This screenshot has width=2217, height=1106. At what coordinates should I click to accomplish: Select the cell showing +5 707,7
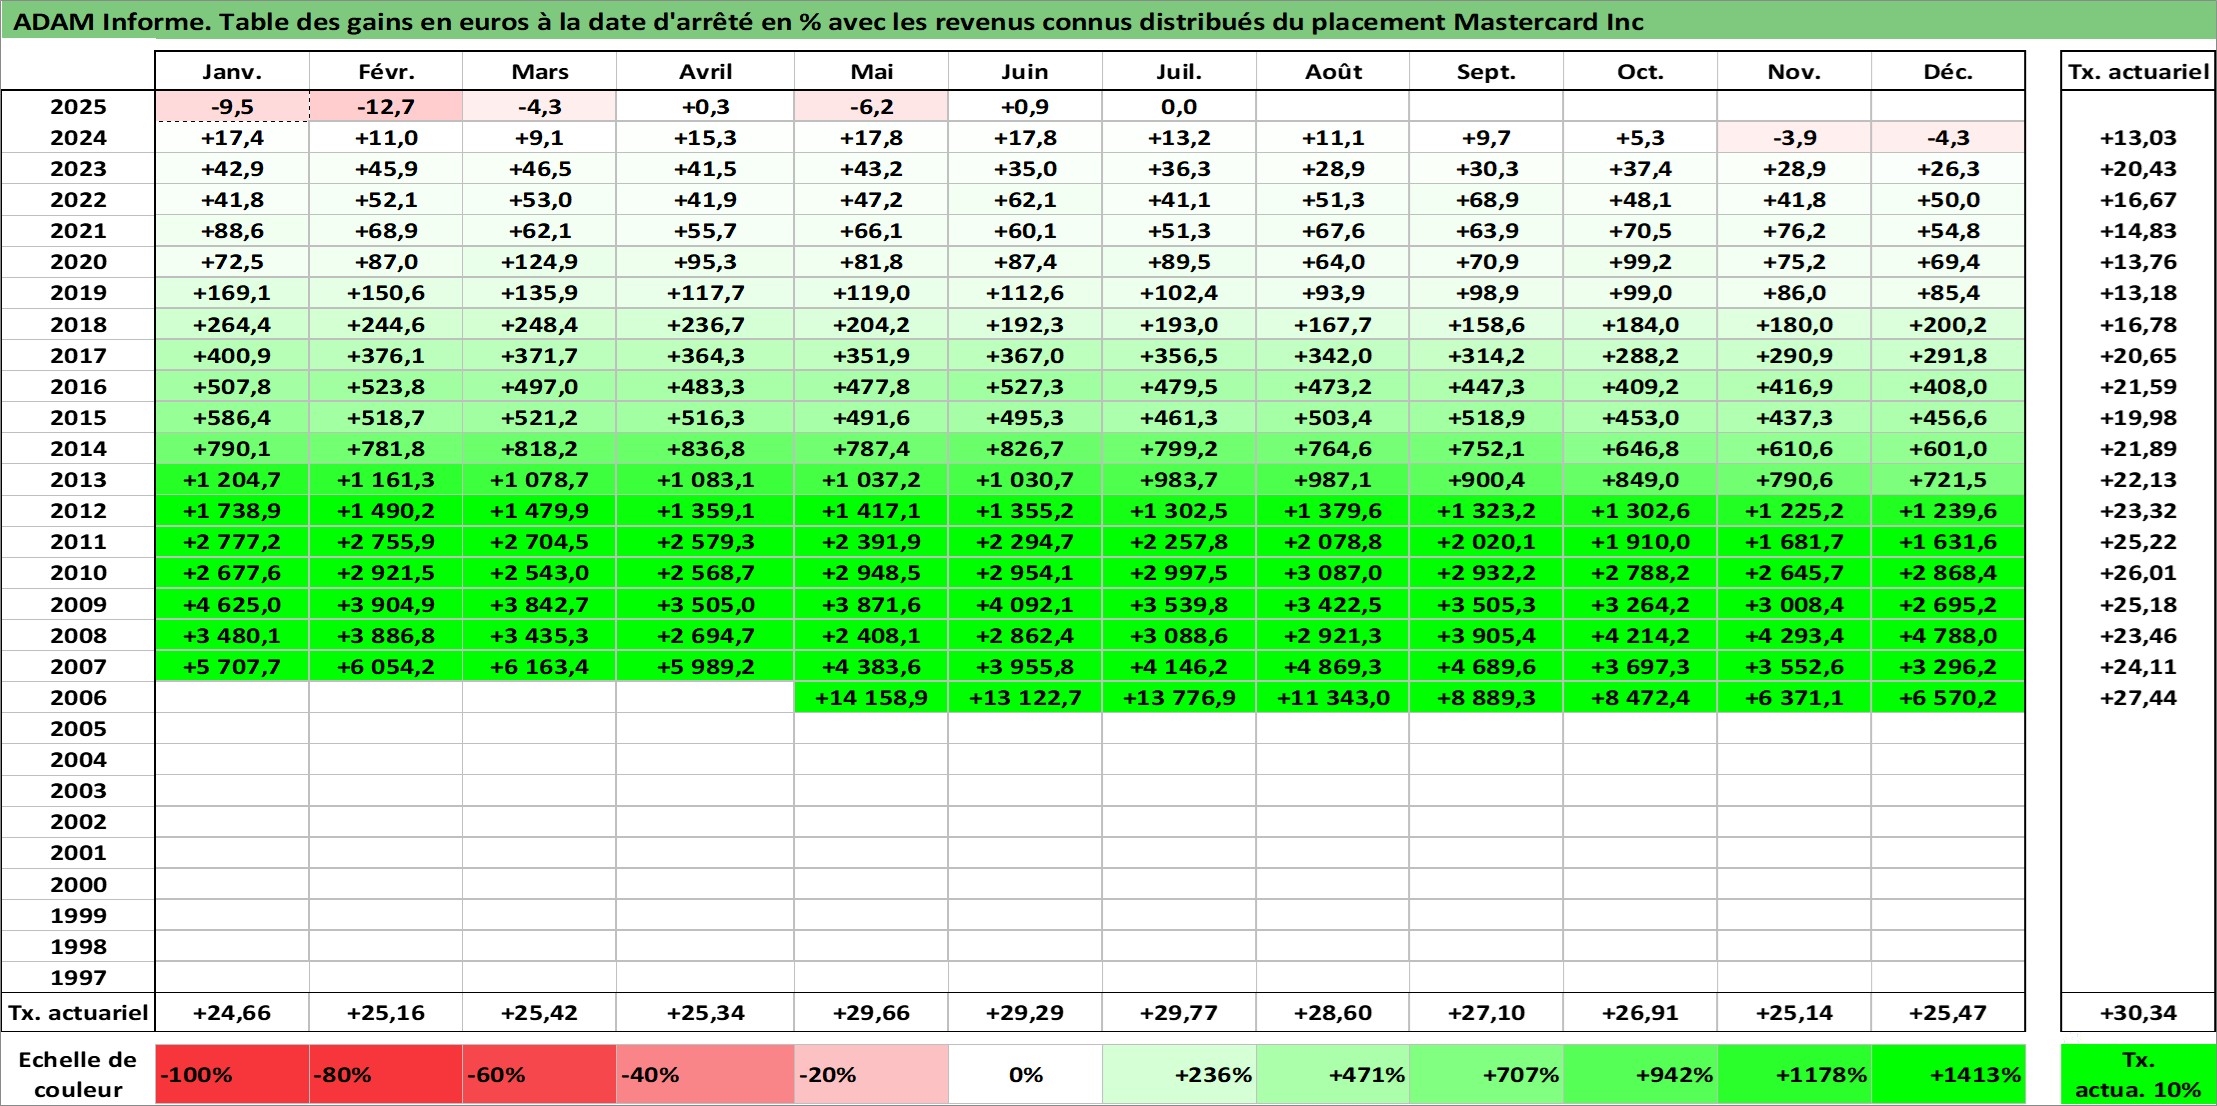tap(232, 667)
